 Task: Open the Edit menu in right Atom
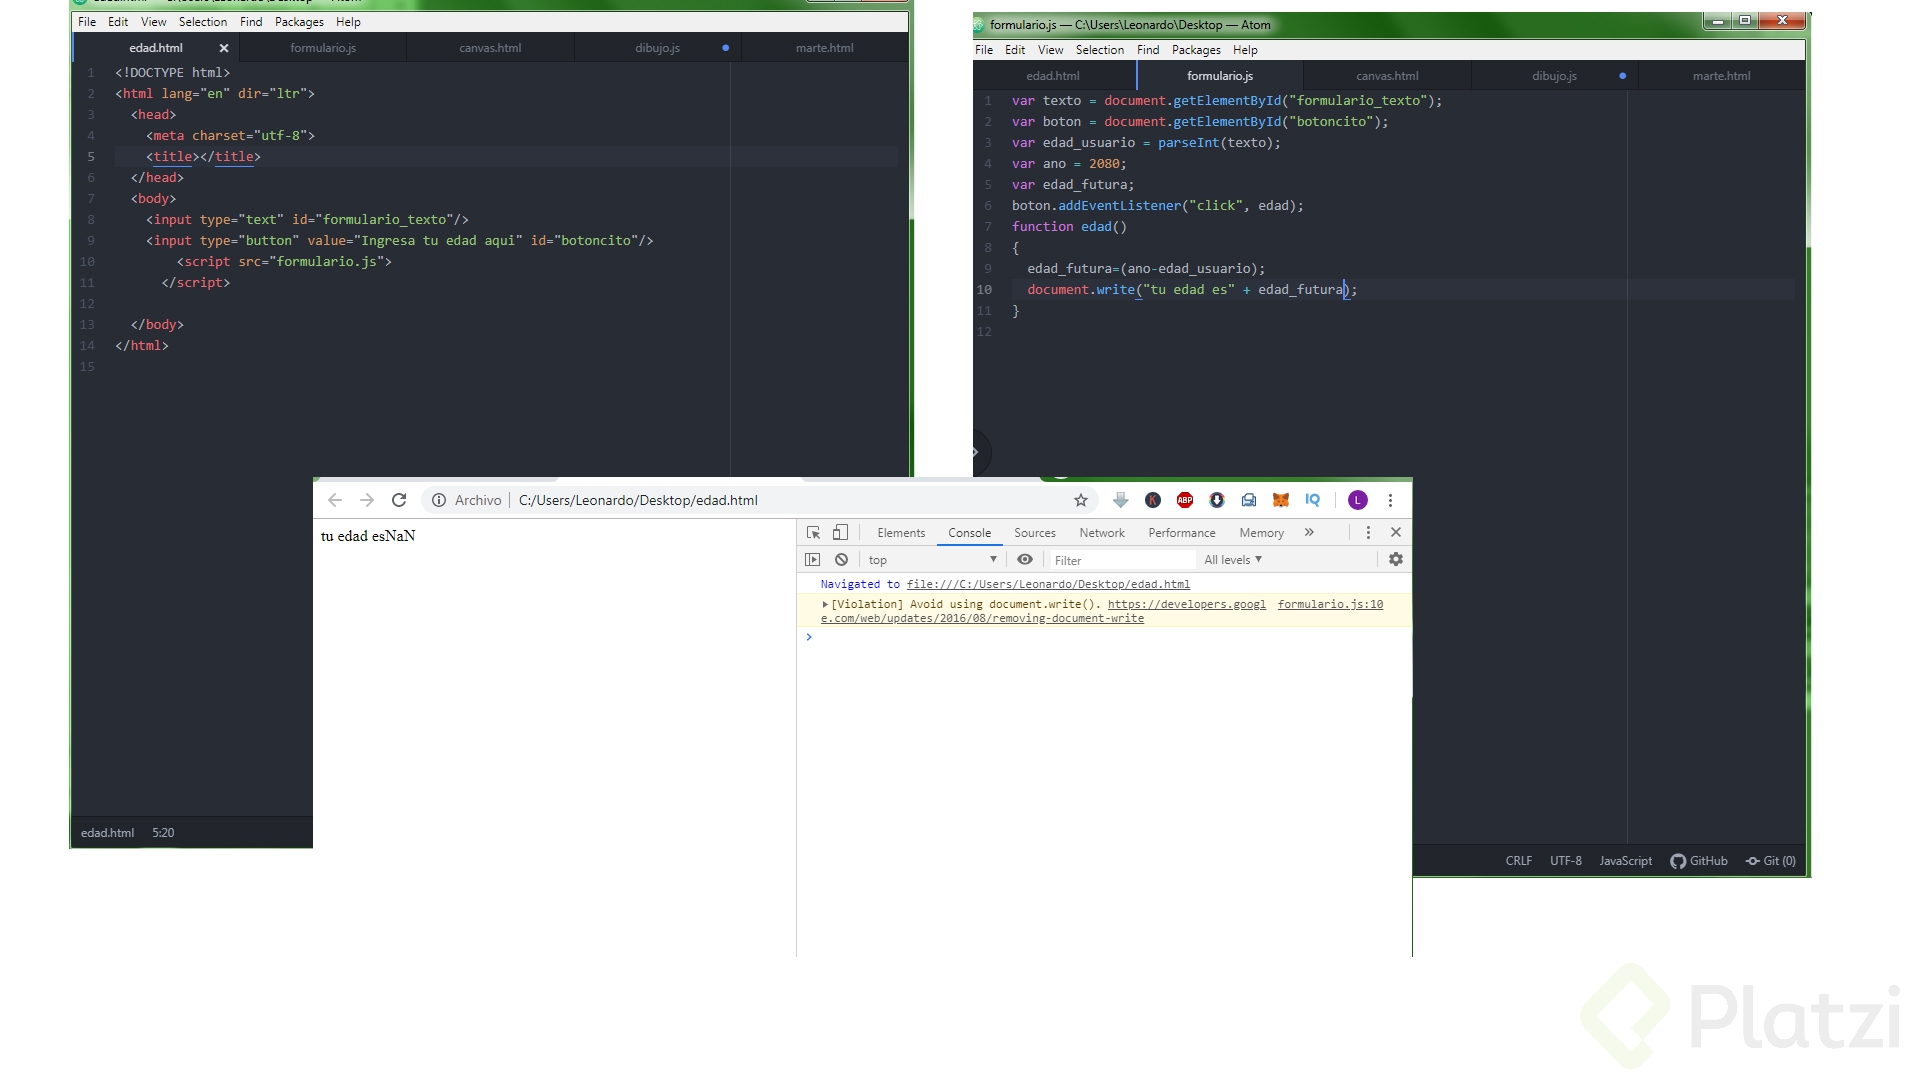click(1015, 50)
